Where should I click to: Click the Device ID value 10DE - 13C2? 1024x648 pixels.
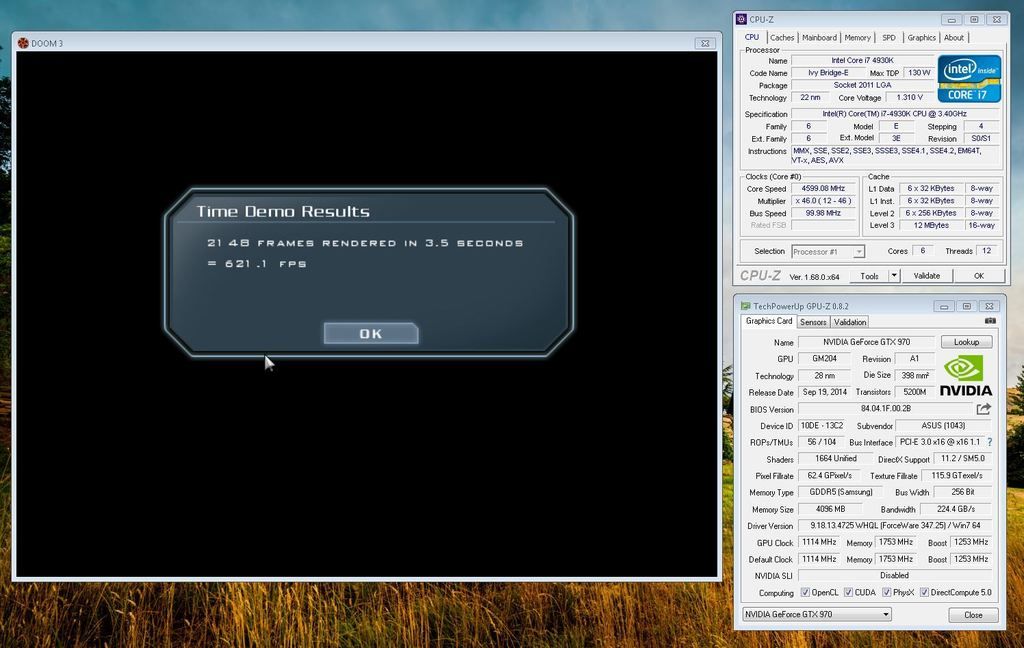click(x=821, y=425)
